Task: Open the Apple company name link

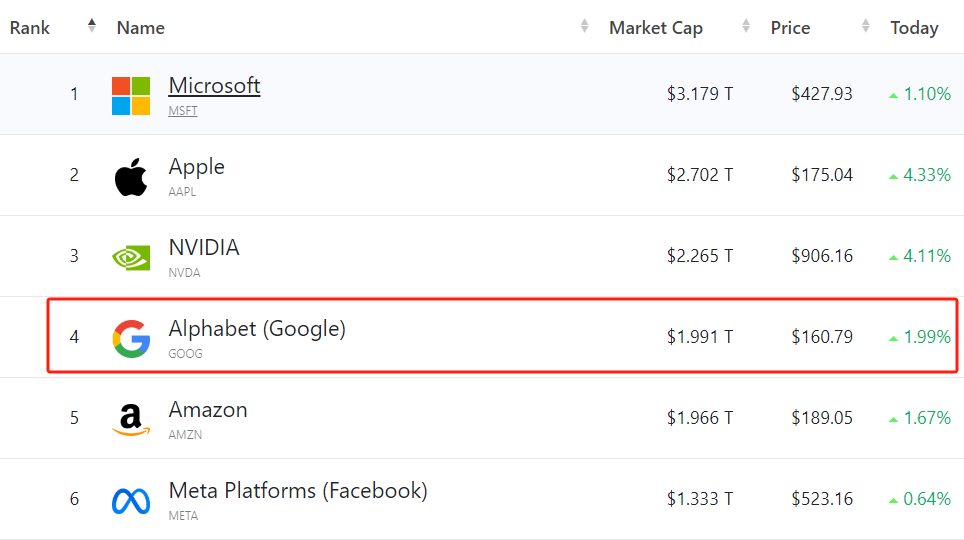Action: tap(196, 167)
